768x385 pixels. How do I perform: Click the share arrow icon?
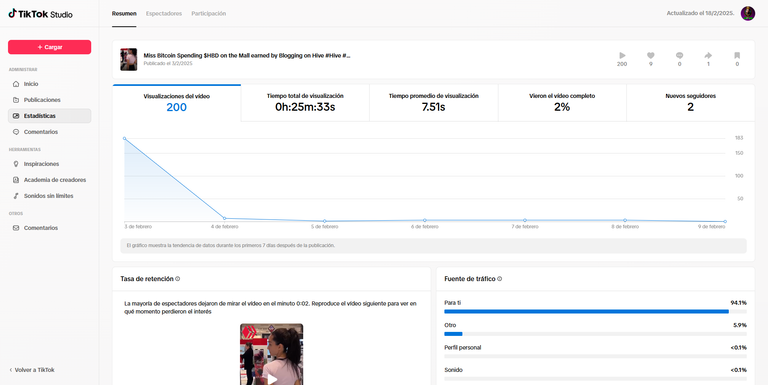click(x=708, y=55)
